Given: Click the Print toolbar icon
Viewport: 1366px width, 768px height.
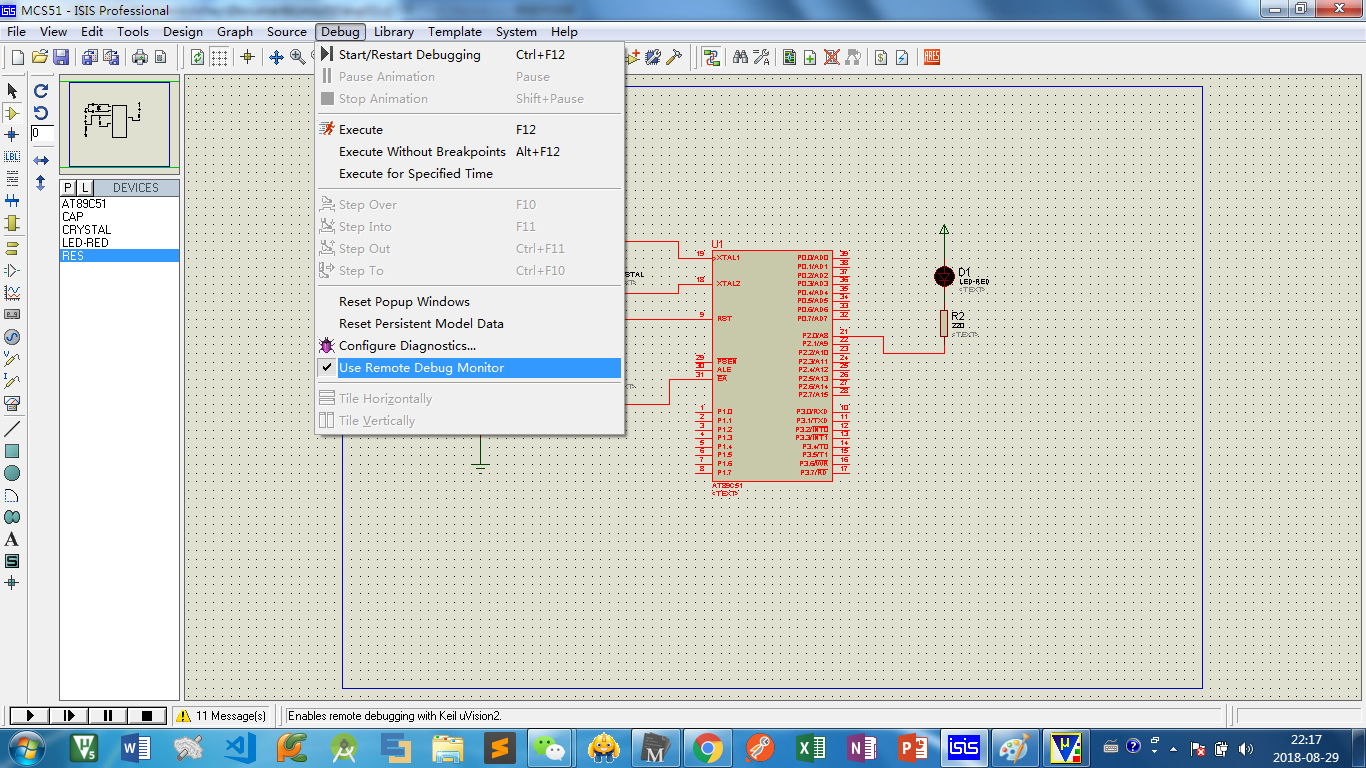Looking at the screenshot, I should coord(140,57).
